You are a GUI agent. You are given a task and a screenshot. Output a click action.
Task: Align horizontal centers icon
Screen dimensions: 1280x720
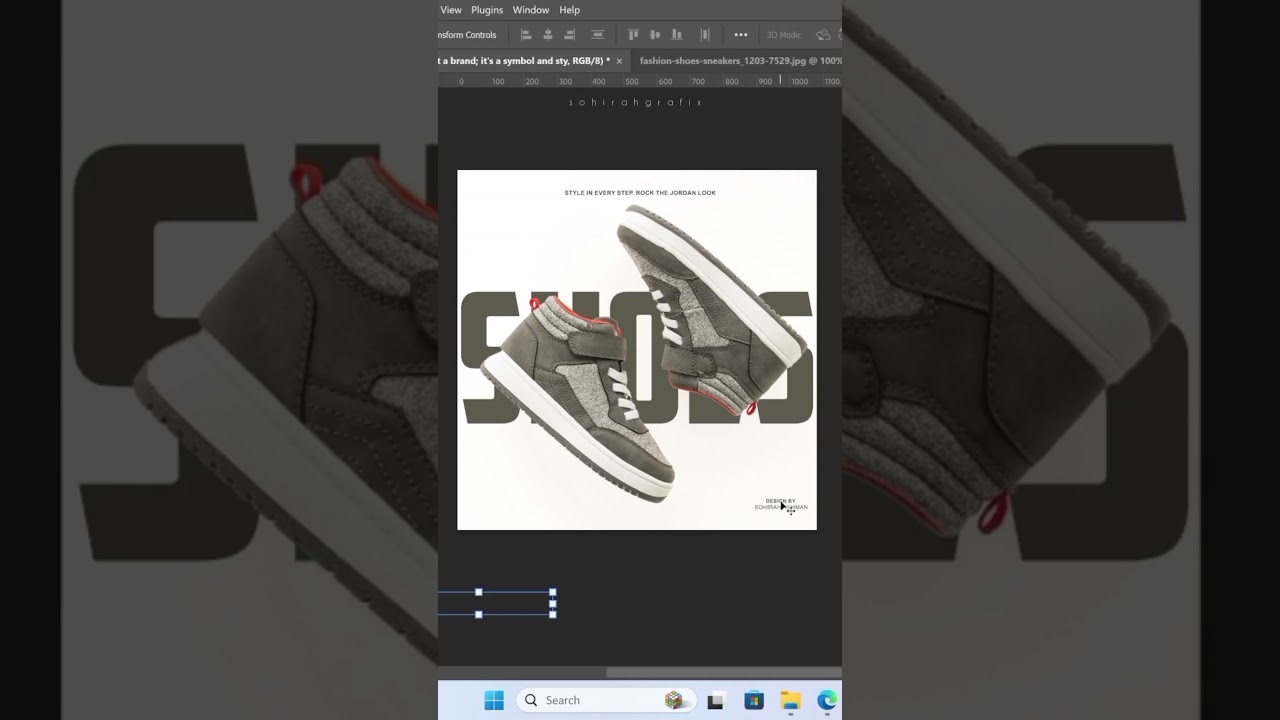(548, 35)
